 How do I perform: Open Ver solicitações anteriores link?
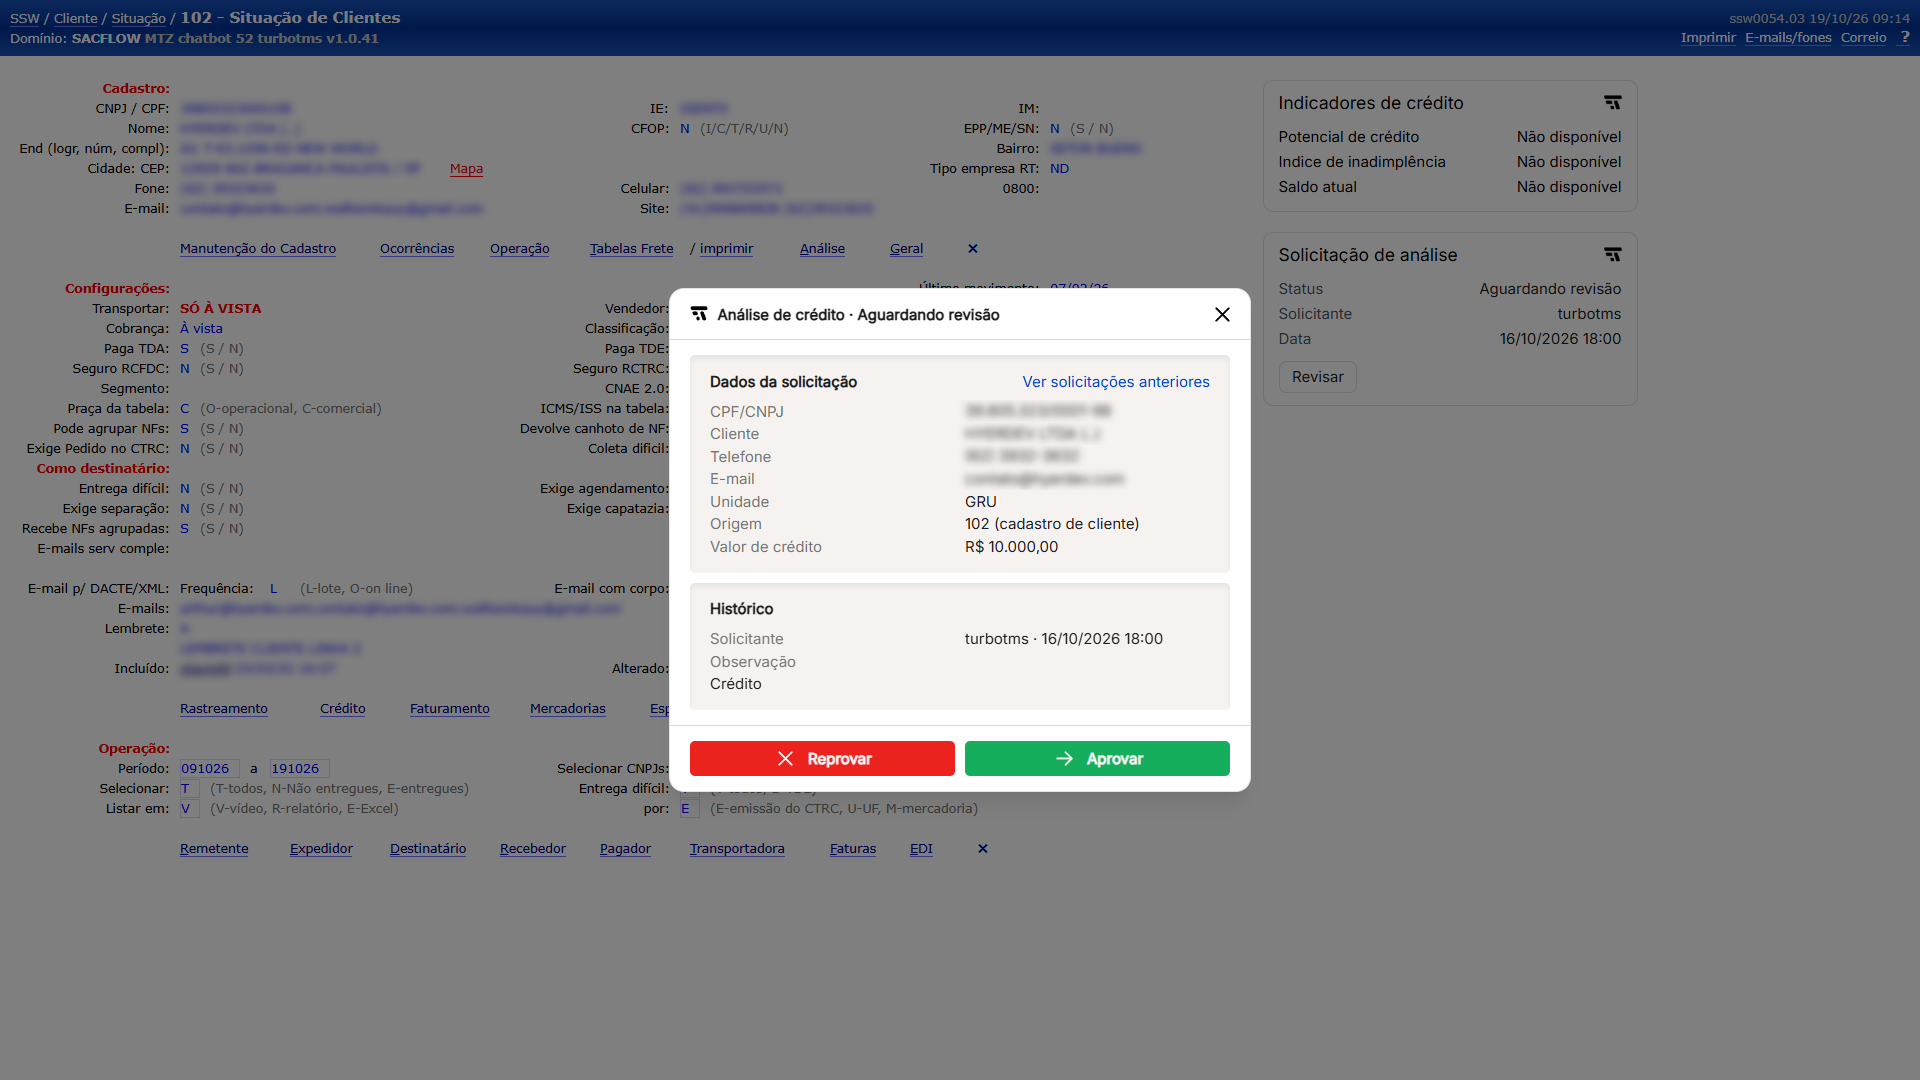tap(1116, 382)
